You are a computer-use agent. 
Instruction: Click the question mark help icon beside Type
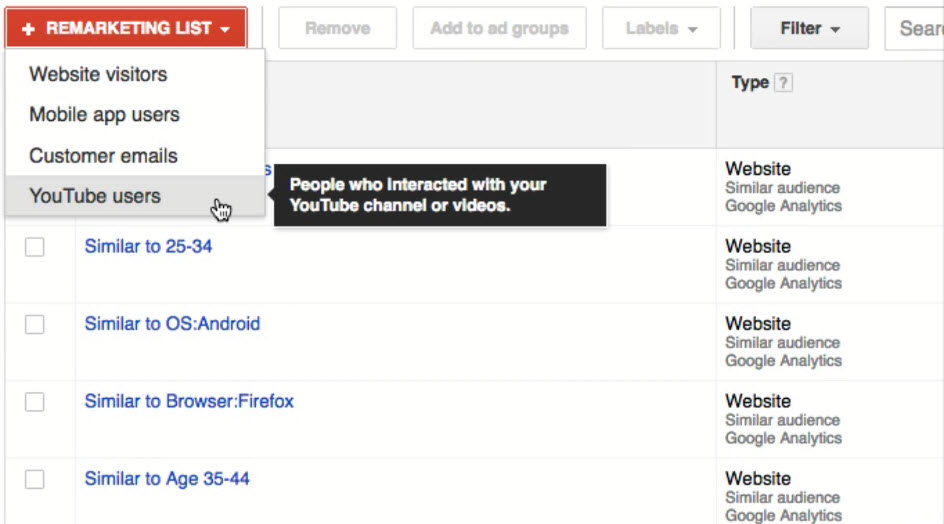[x=784, y=83]
